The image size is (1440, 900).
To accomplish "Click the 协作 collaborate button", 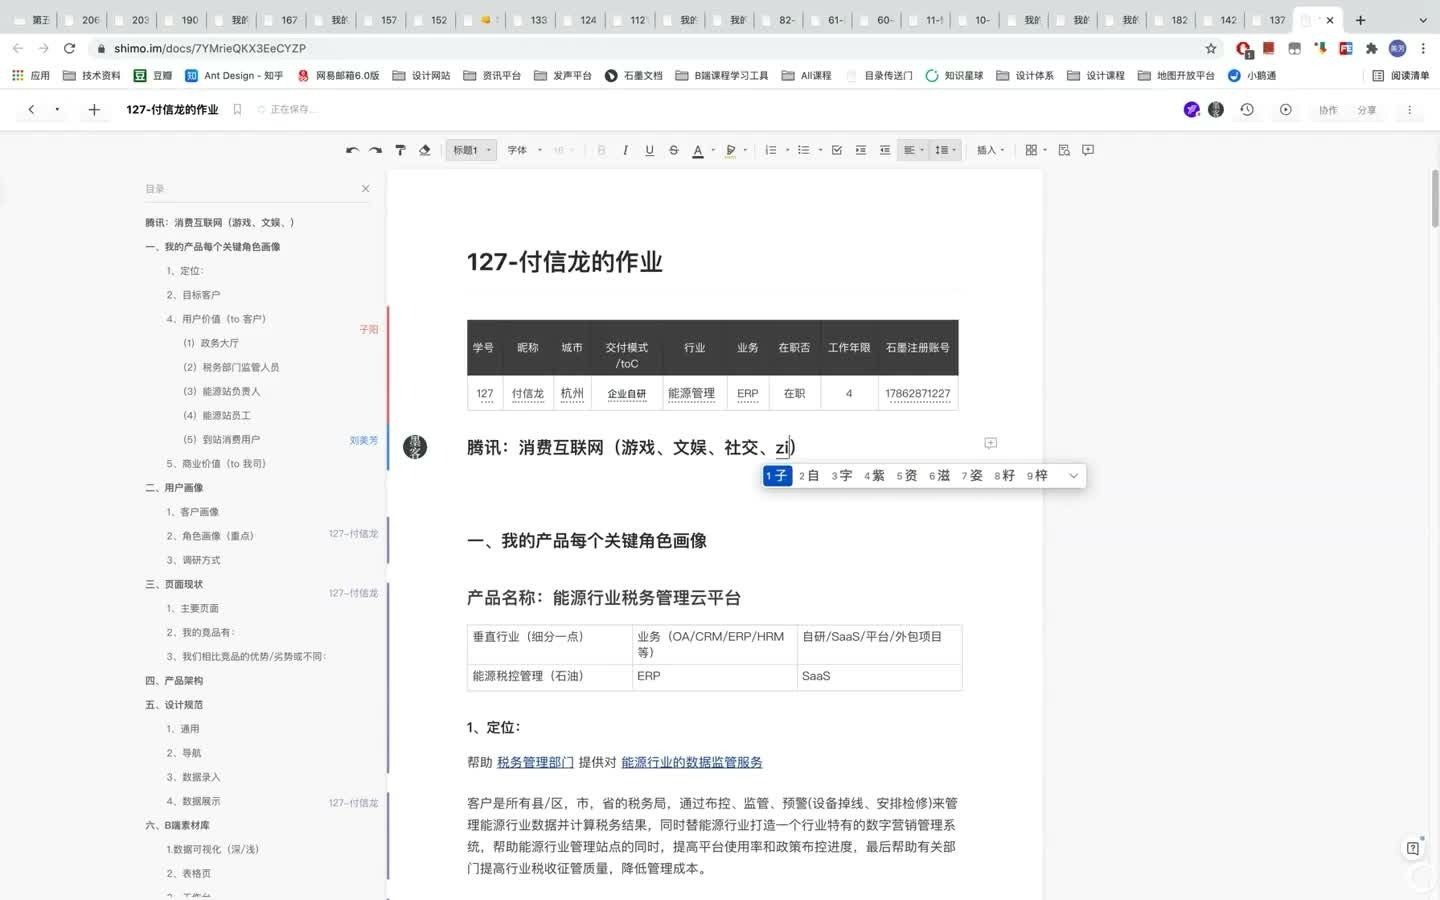I will point(1328,110).
